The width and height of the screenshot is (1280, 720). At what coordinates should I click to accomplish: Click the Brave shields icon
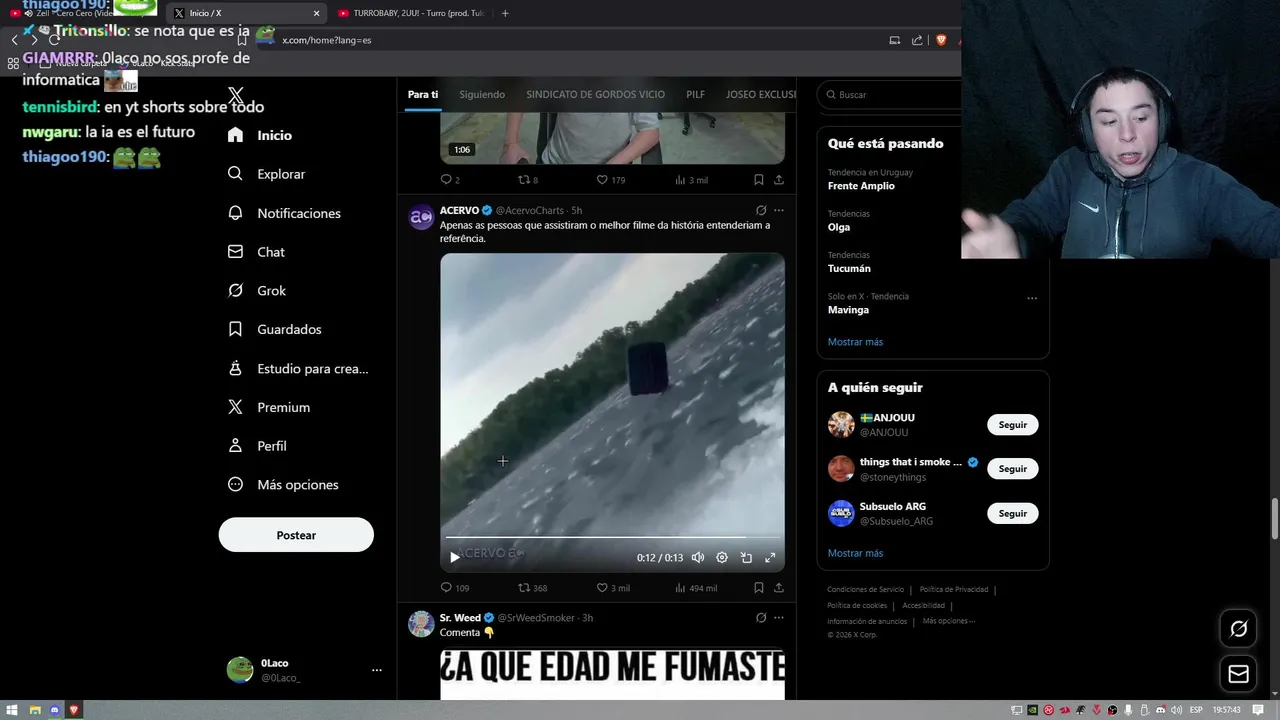[x=941, y=40]
